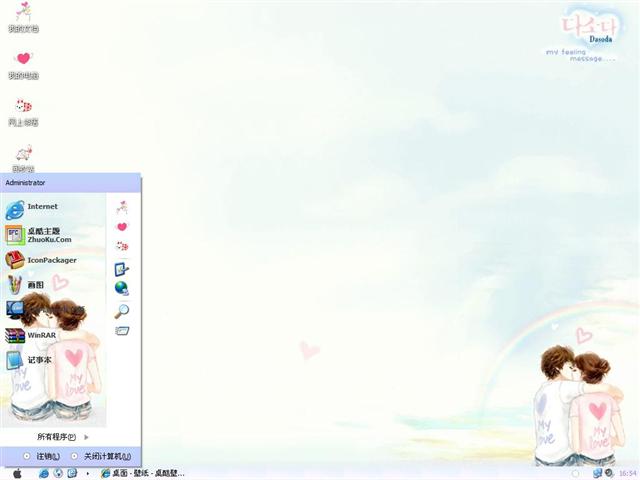This screenshot has width=640, height=480.
Task: Open the magnifier Search icon in Start menu
Action: 122,311
